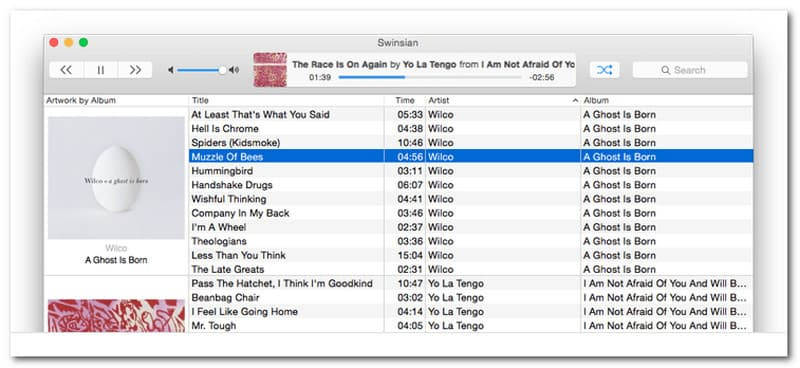Click the 10:46 time cell

(x=410, y=143)
